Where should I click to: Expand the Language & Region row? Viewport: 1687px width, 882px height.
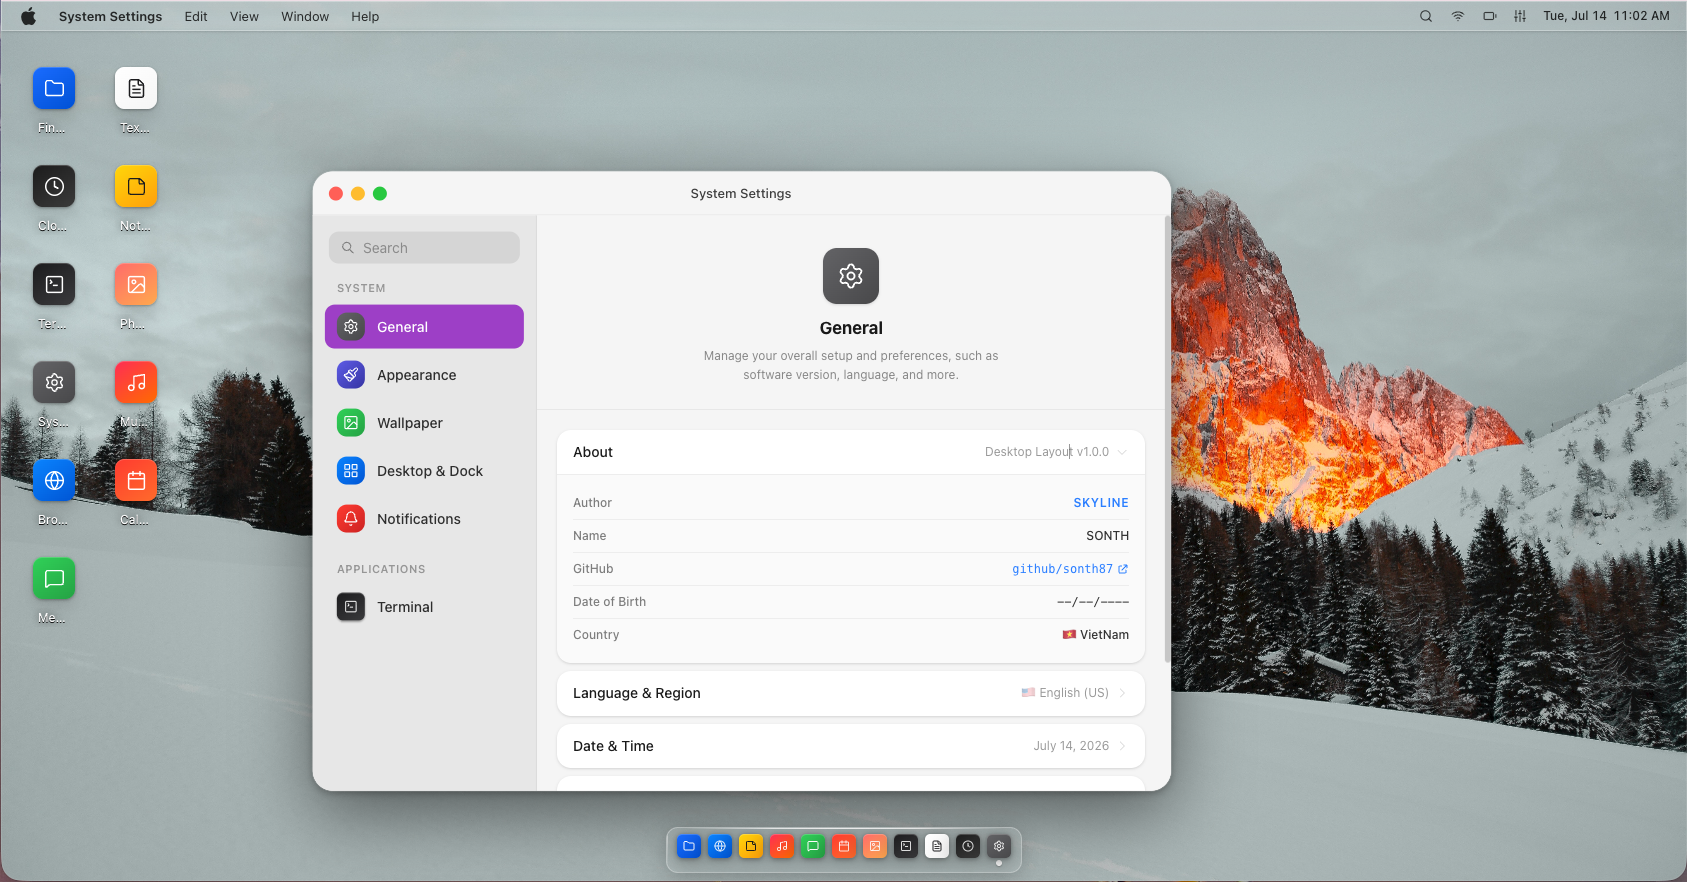click(x=851, y=693)
